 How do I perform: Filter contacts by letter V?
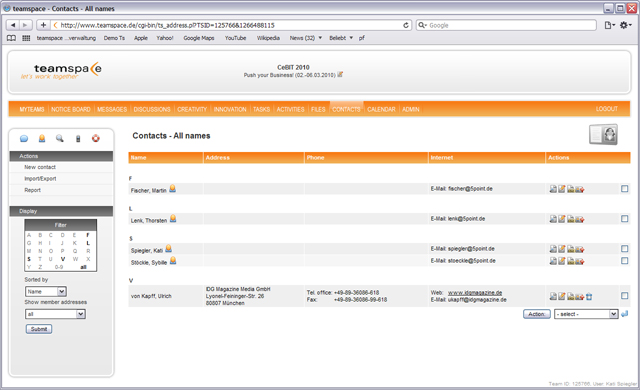coord(62,259)
